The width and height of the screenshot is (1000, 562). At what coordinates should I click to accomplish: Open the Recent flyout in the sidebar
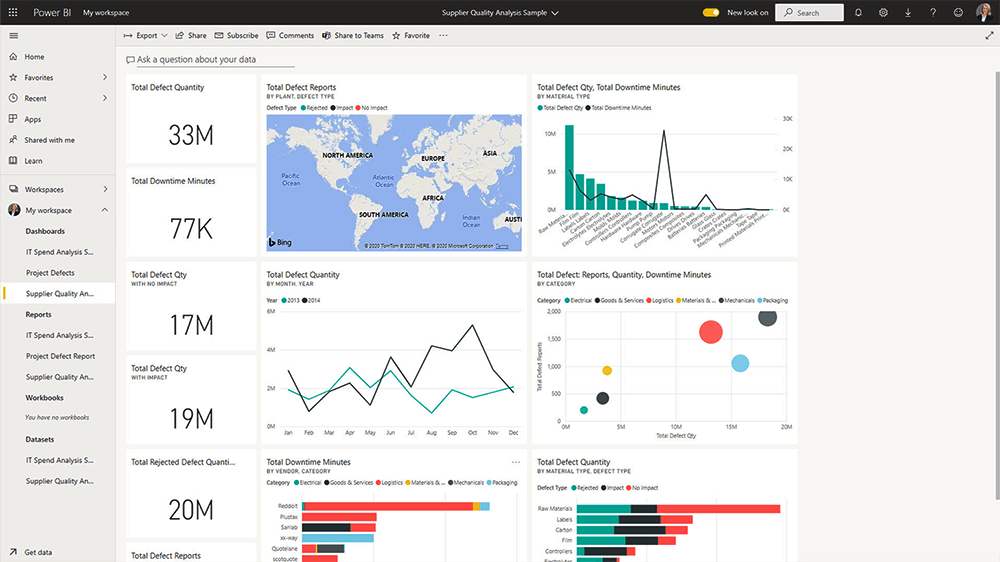pyautogui.click(x=105, y=99)
